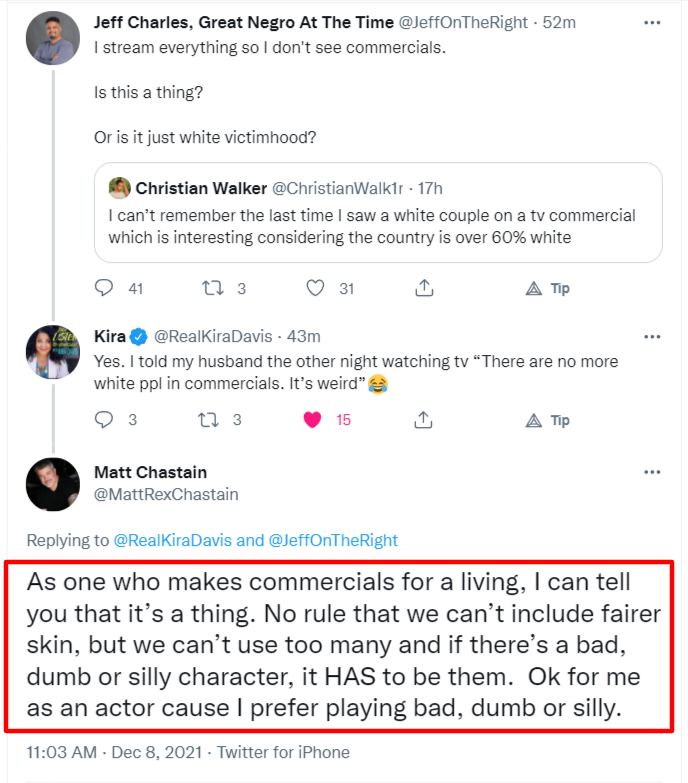Image resolution: width=688 pixels, height=783 pixels.
Task: Open the @RealKiraDavis mention link
Action: [x=173, y=540]
